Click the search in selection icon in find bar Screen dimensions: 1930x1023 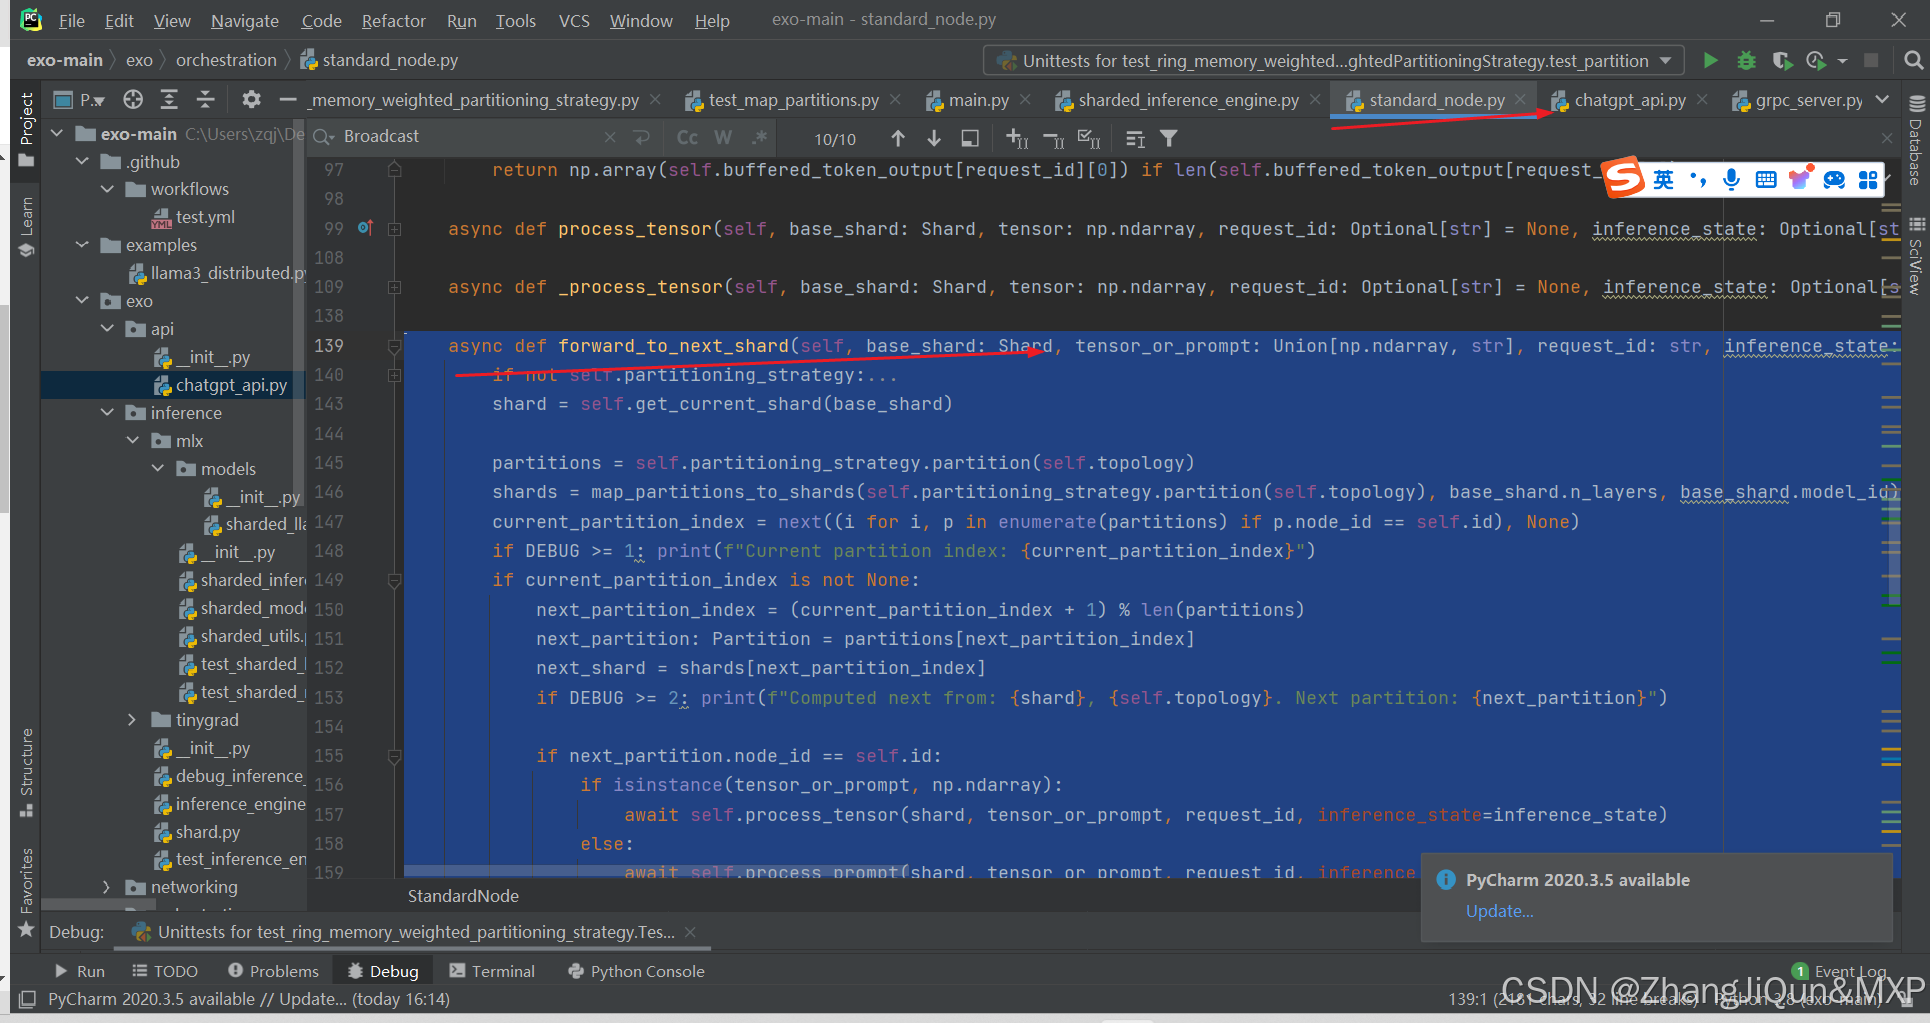click(970, 138)
